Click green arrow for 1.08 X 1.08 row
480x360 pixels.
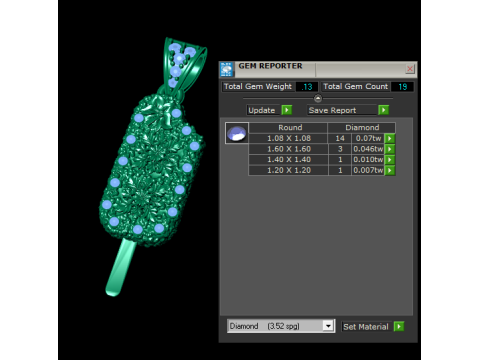click(x=390, y=138)
